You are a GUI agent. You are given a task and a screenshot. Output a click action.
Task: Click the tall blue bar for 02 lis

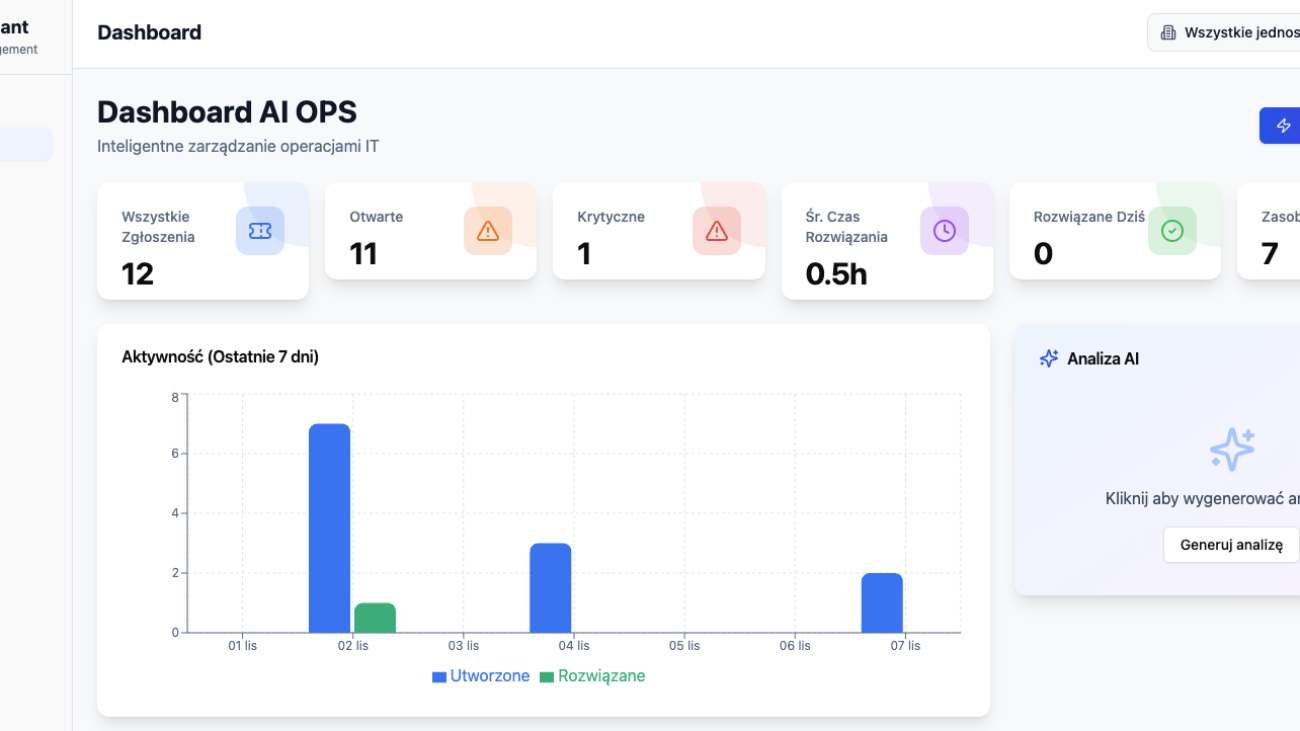(x=329, y=528)
